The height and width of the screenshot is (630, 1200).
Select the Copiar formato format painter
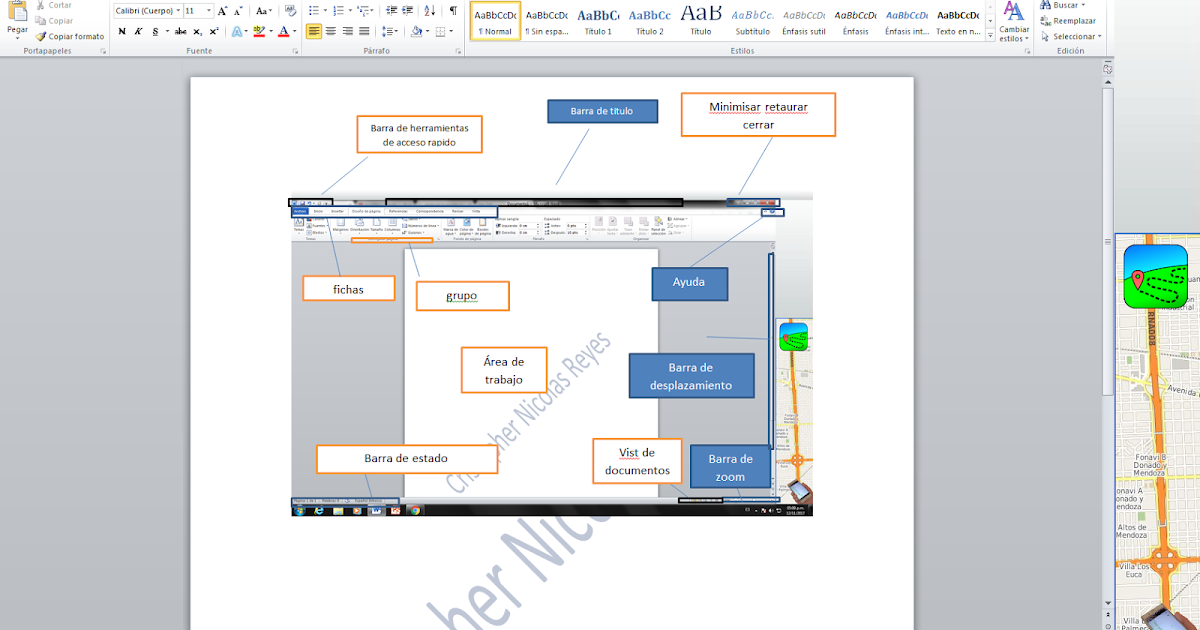(70, 36)
